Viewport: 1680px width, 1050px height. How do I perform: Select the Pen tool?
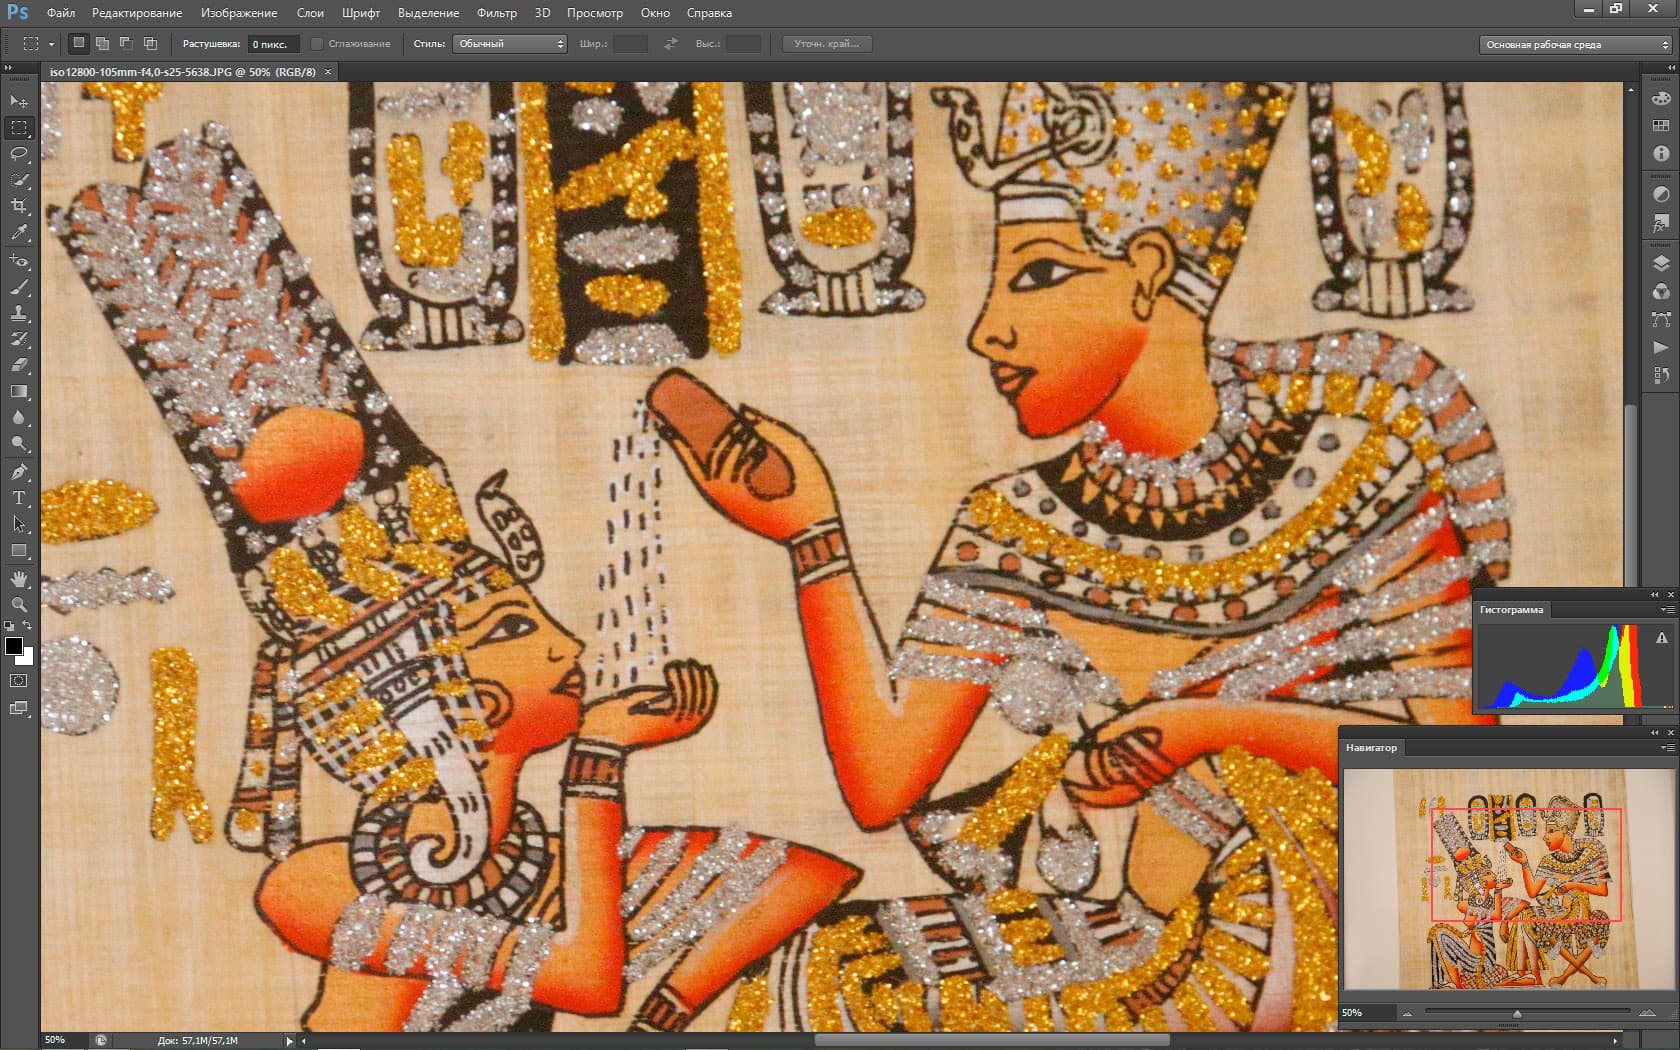(19, 472)
